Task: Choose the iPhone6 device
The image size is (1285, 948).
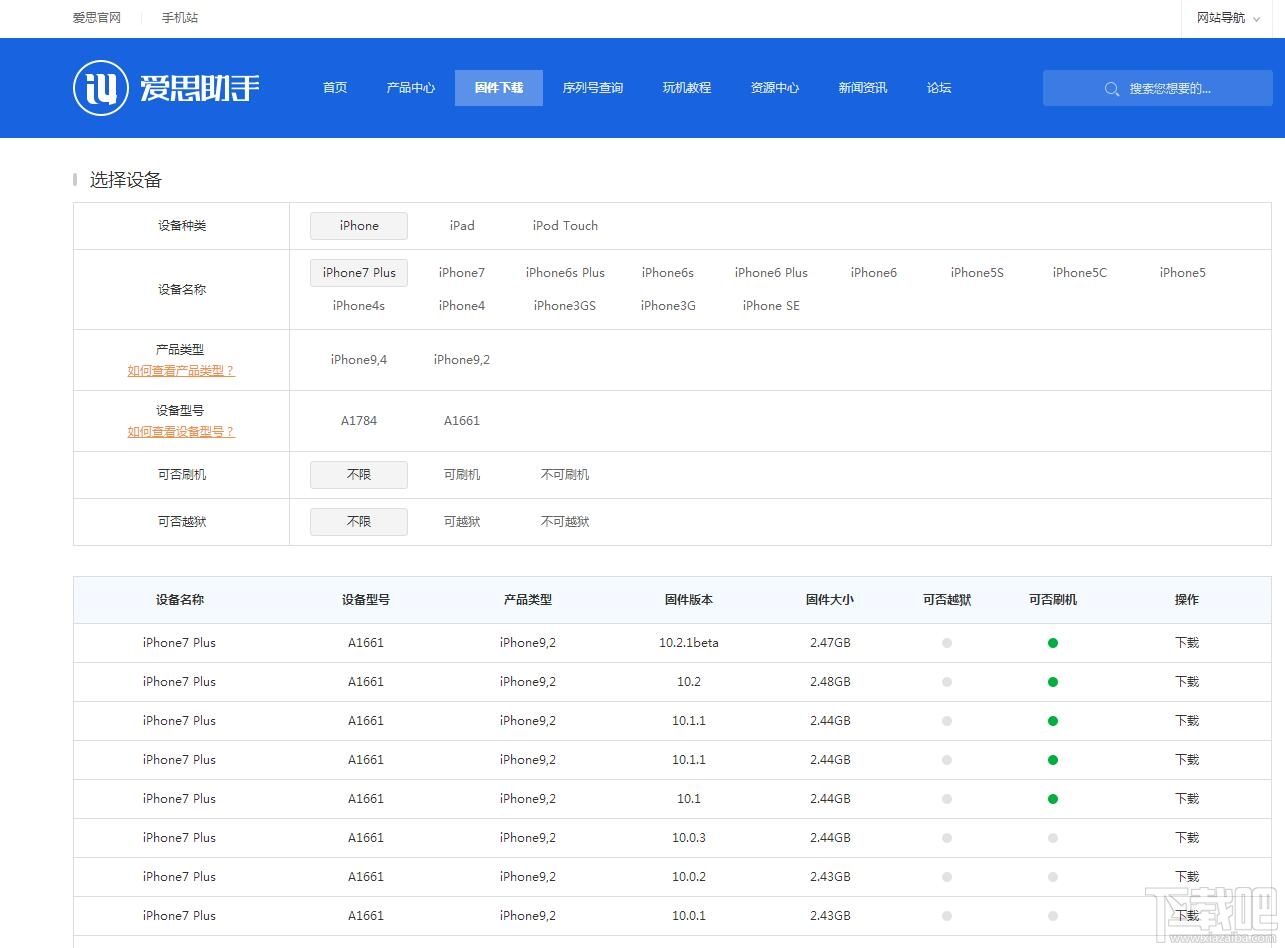Action: (x=874, y=273)
